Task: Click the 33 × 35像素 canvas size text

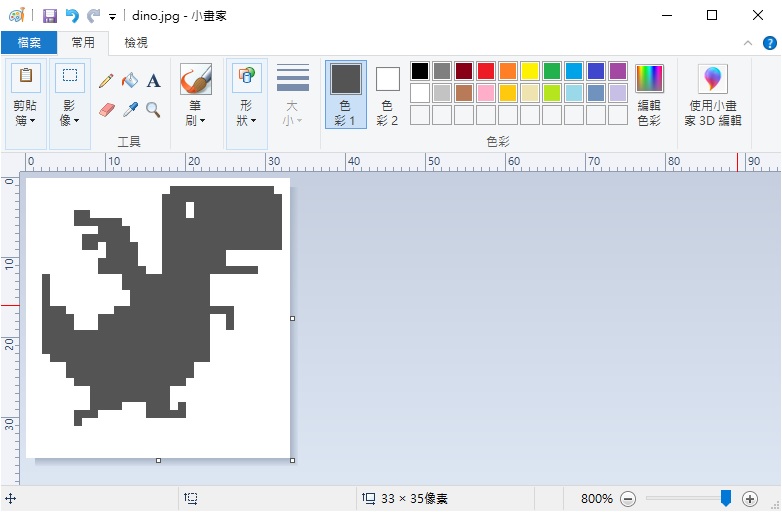Action: point(414,499)
